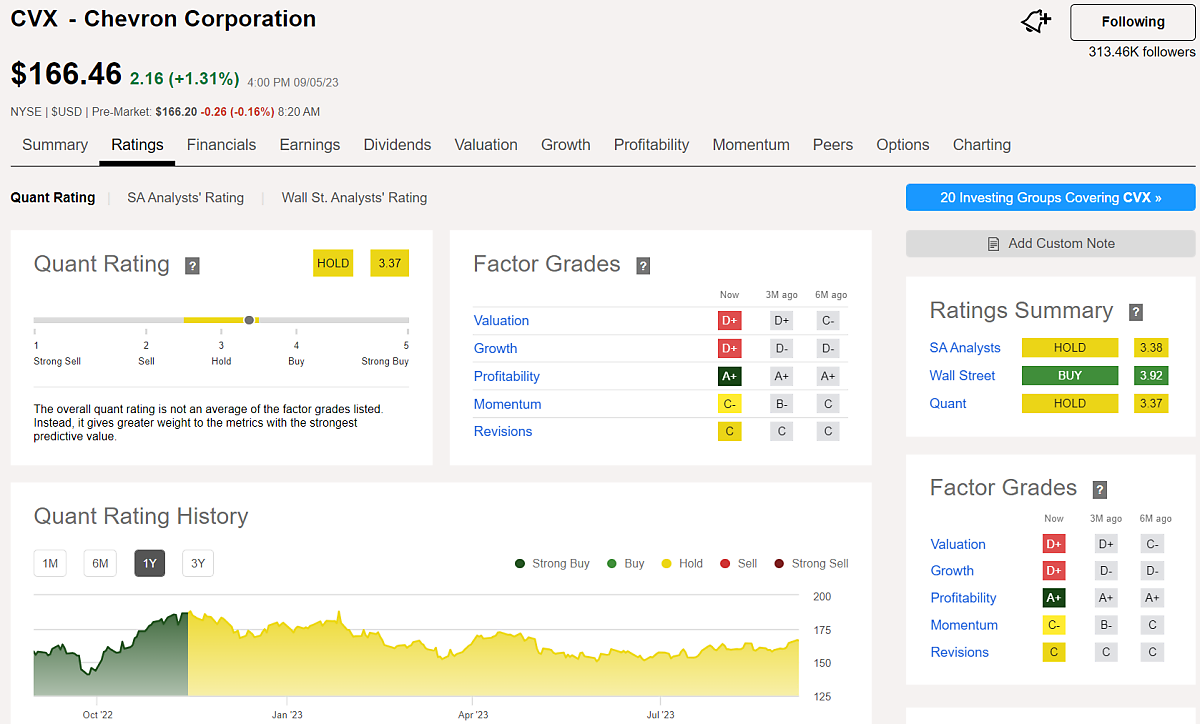
Task: Select 6M chart range
Action: 100,564
